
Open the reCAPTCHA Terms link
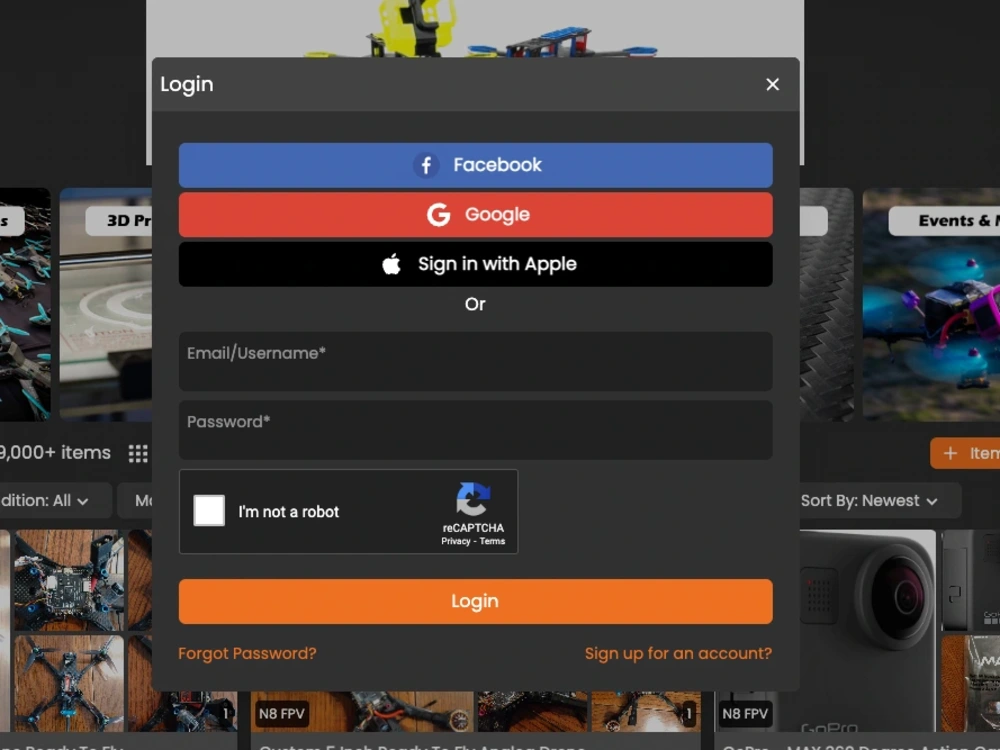click(492, 541)
